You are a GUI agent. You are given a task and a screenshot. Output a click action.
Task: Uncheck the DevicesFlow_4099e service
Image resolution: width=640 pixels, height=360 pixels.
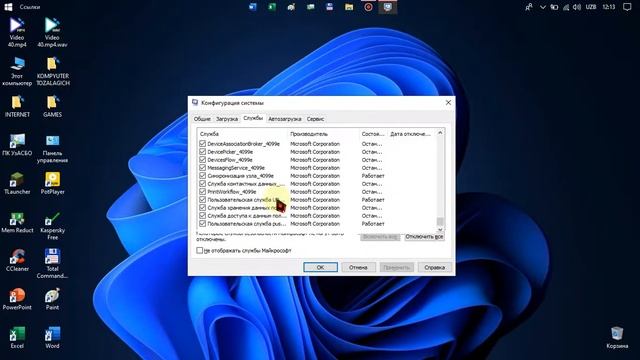[202, 160]
